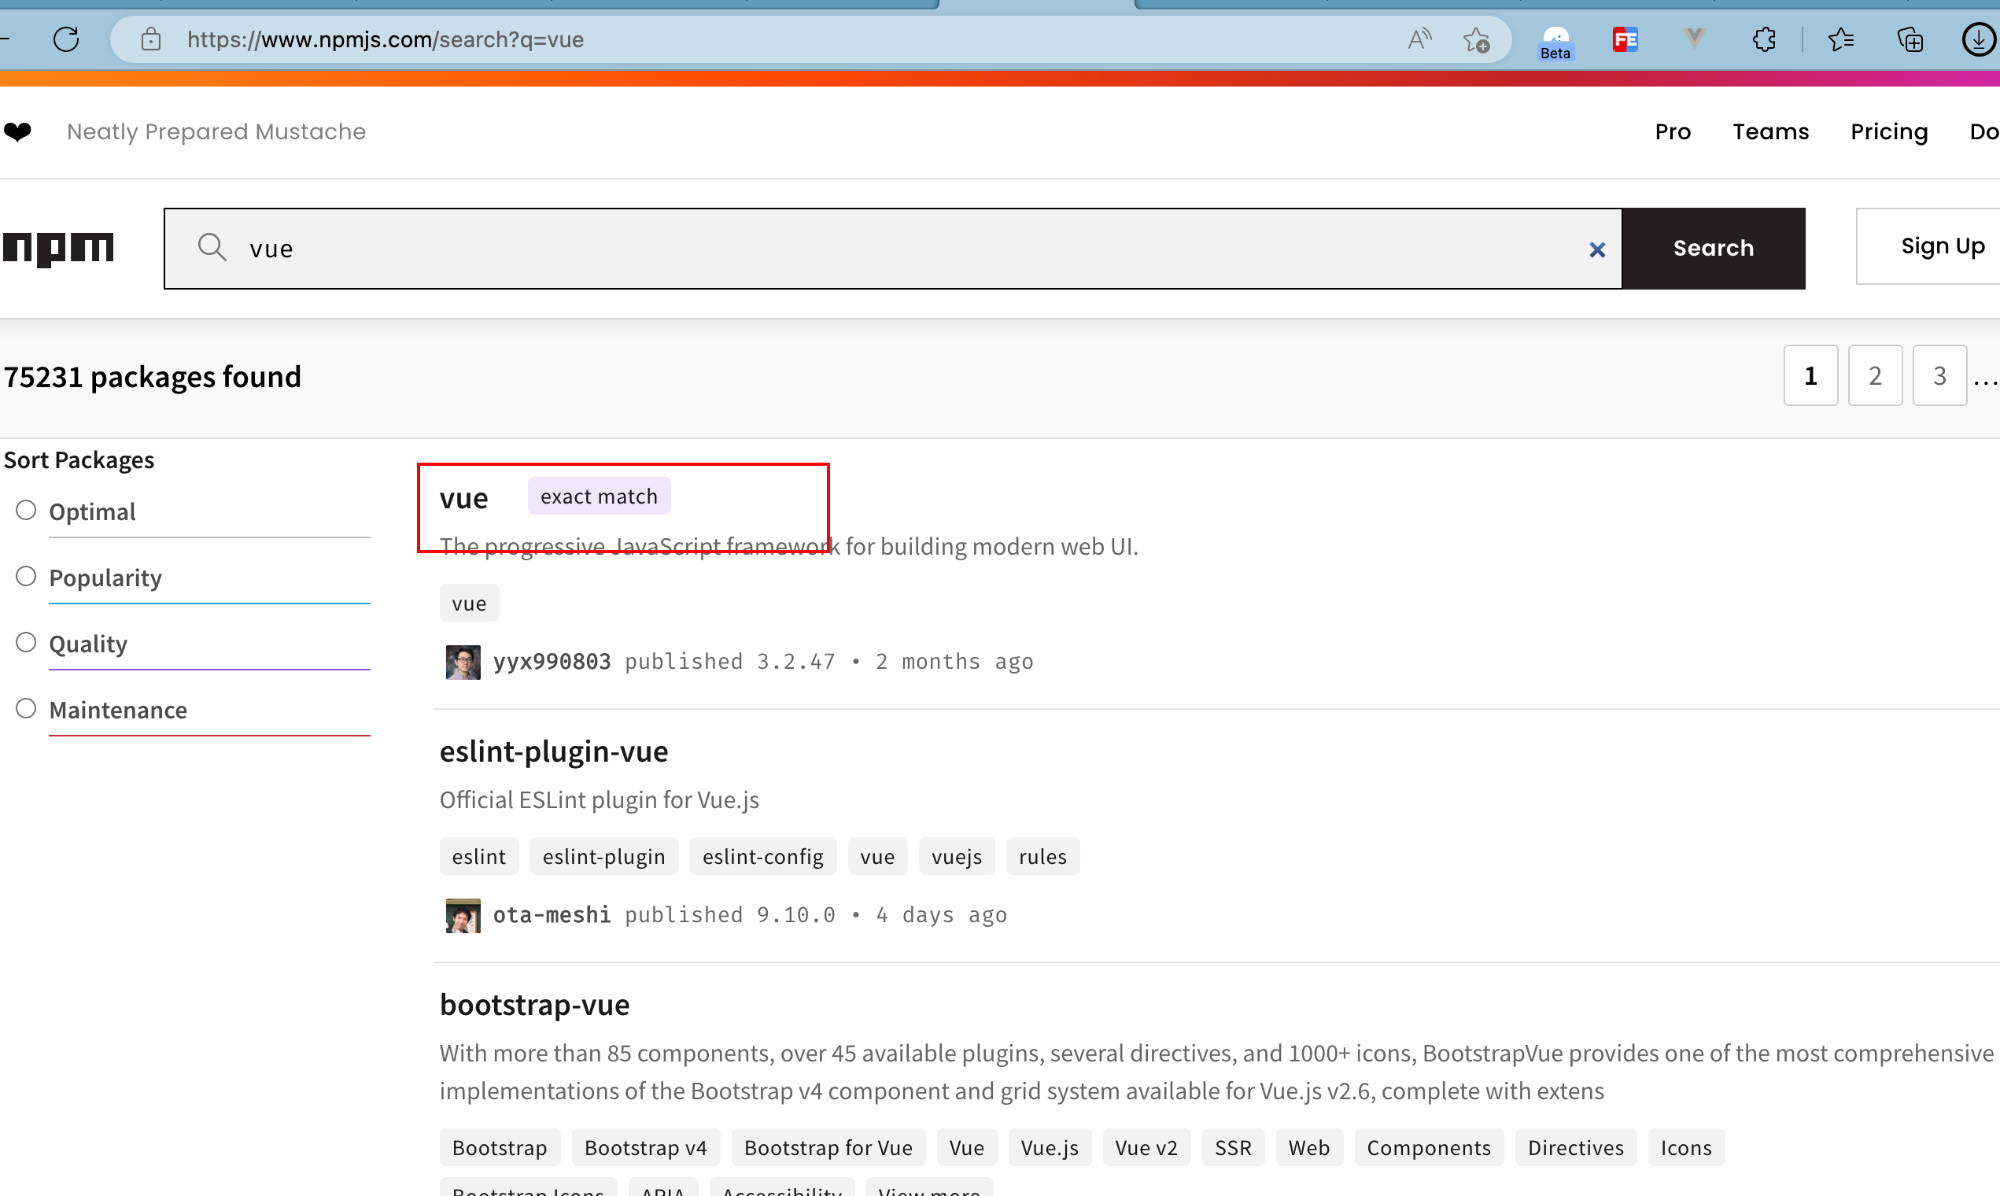Open the Collections icon
The width and height of the screenshot is (2000, 1196).
(1910, 40)
